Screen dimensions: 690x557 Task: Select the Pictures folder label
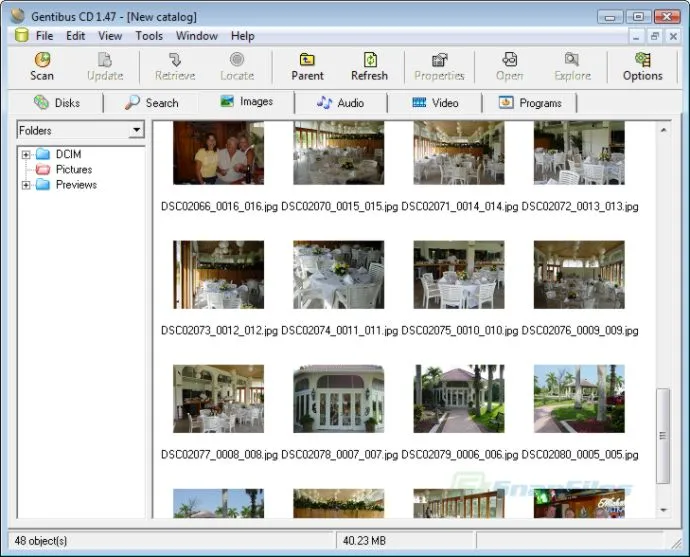click(x=74, y=169)
